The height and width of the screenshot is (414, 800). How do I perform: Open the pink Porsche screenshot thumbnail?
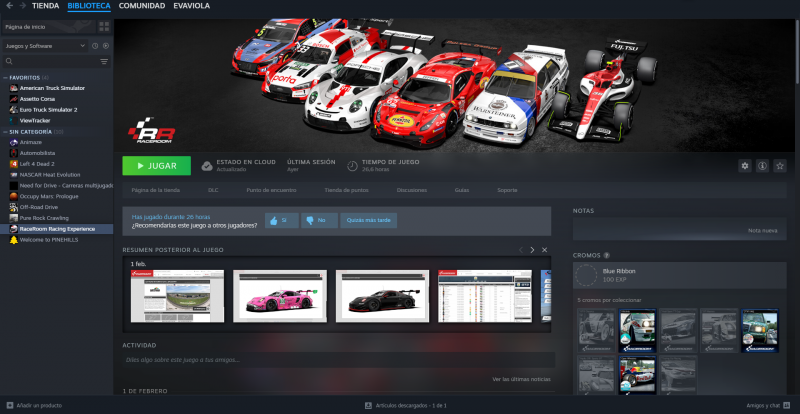[280, 296]
